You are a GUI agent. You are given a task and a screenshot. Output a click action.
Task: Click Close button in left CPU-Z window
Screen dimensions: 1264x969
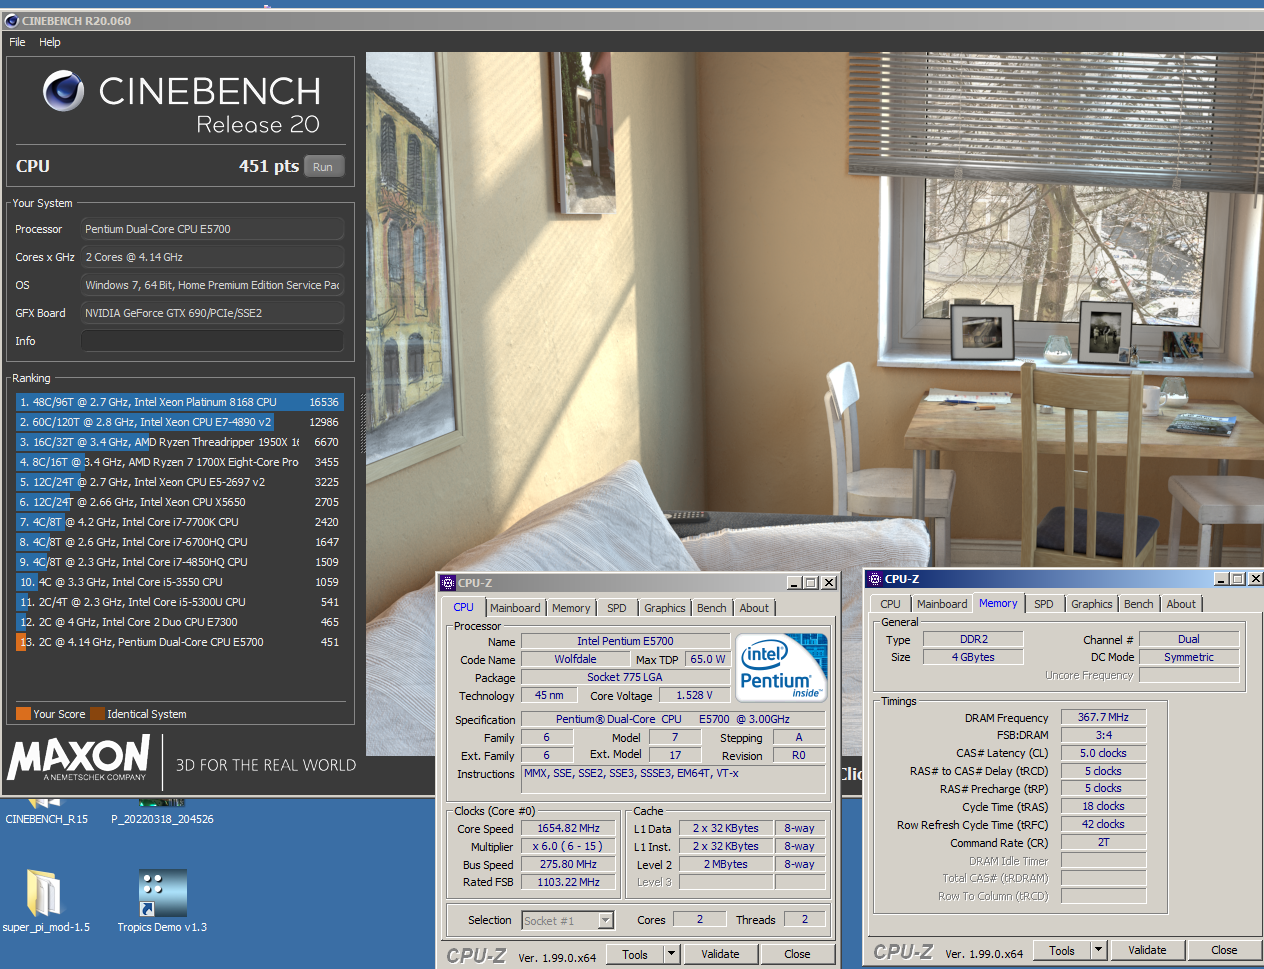coord(797,954)
